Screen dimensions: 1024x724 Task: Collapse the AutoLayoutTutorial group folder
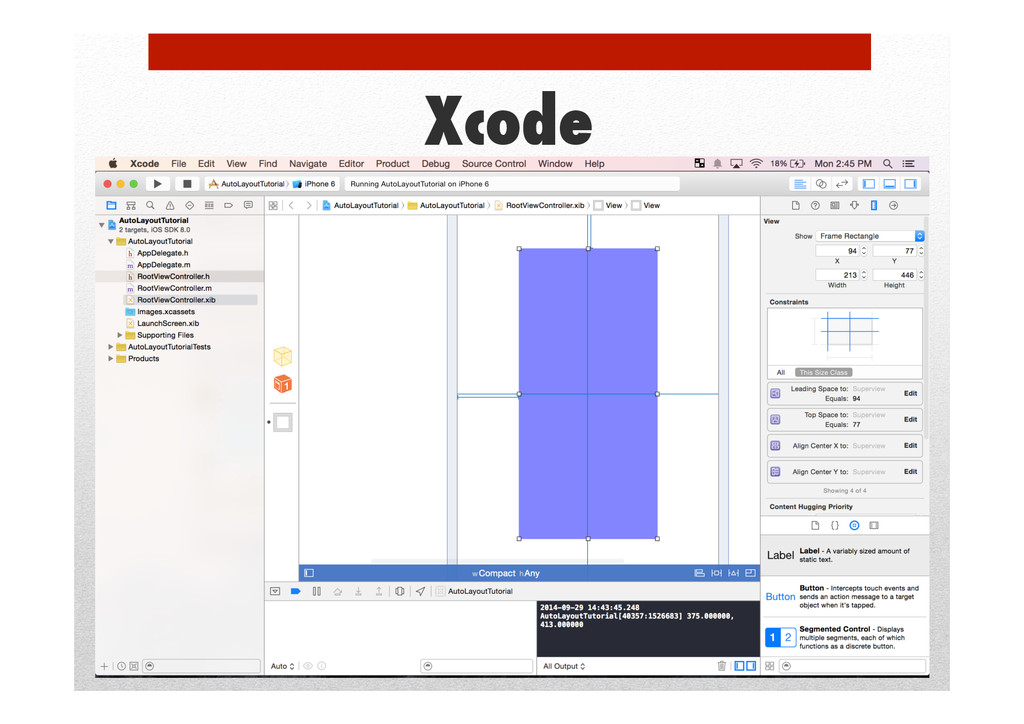pyautogui.click(x=110, y=242)
